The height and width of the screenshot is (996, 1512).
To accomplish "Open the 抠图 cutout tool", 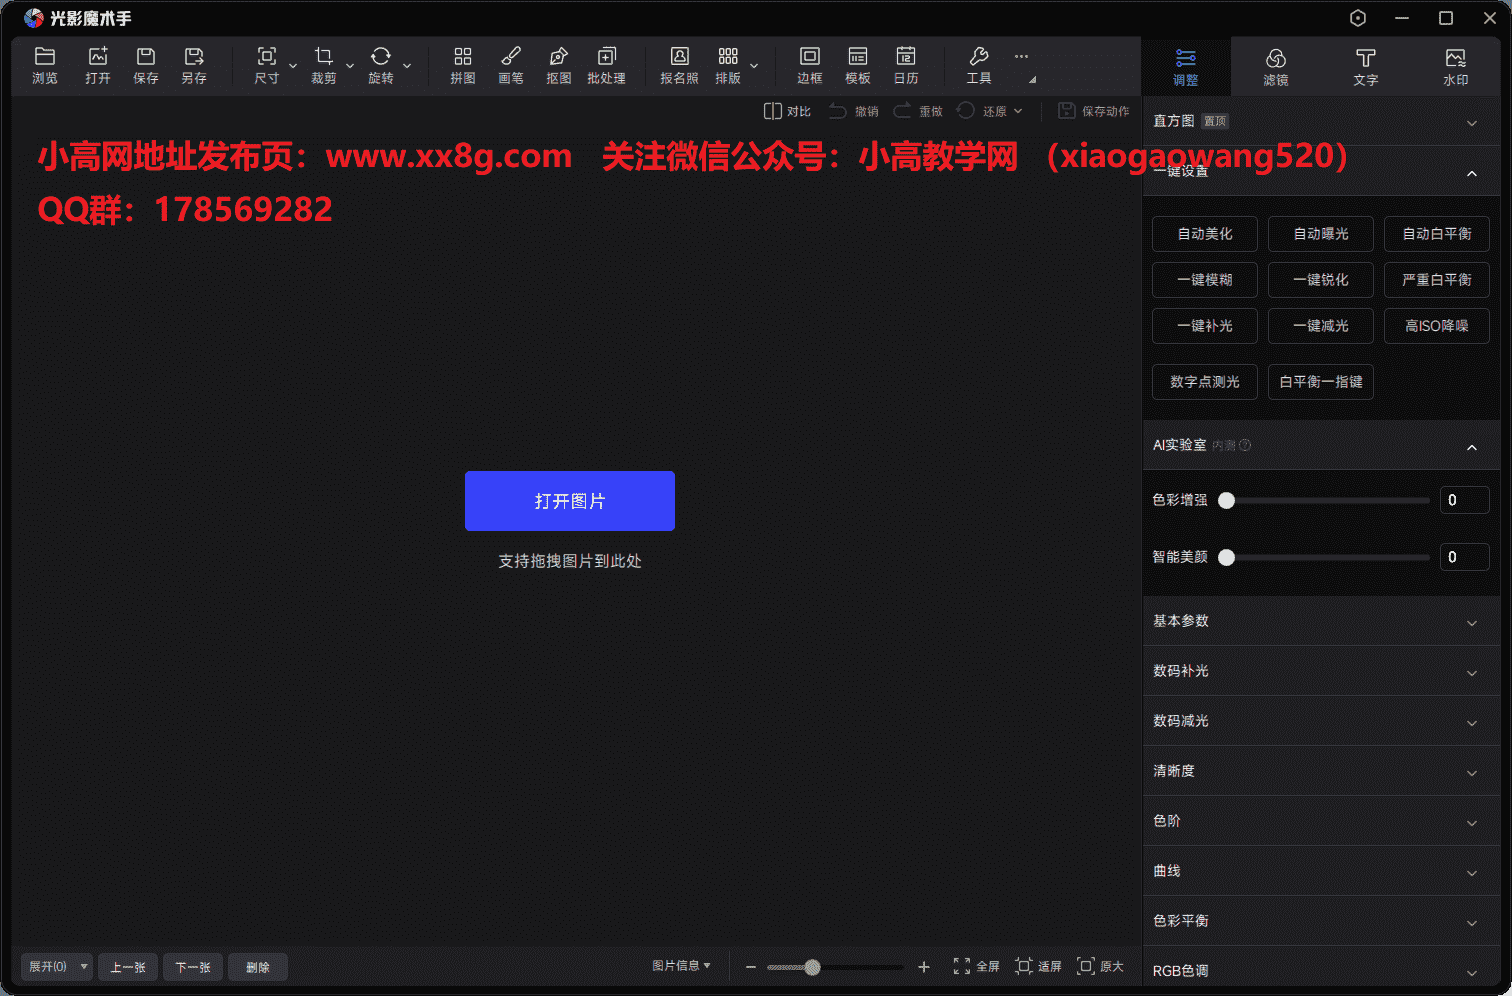I will (559, 65).
